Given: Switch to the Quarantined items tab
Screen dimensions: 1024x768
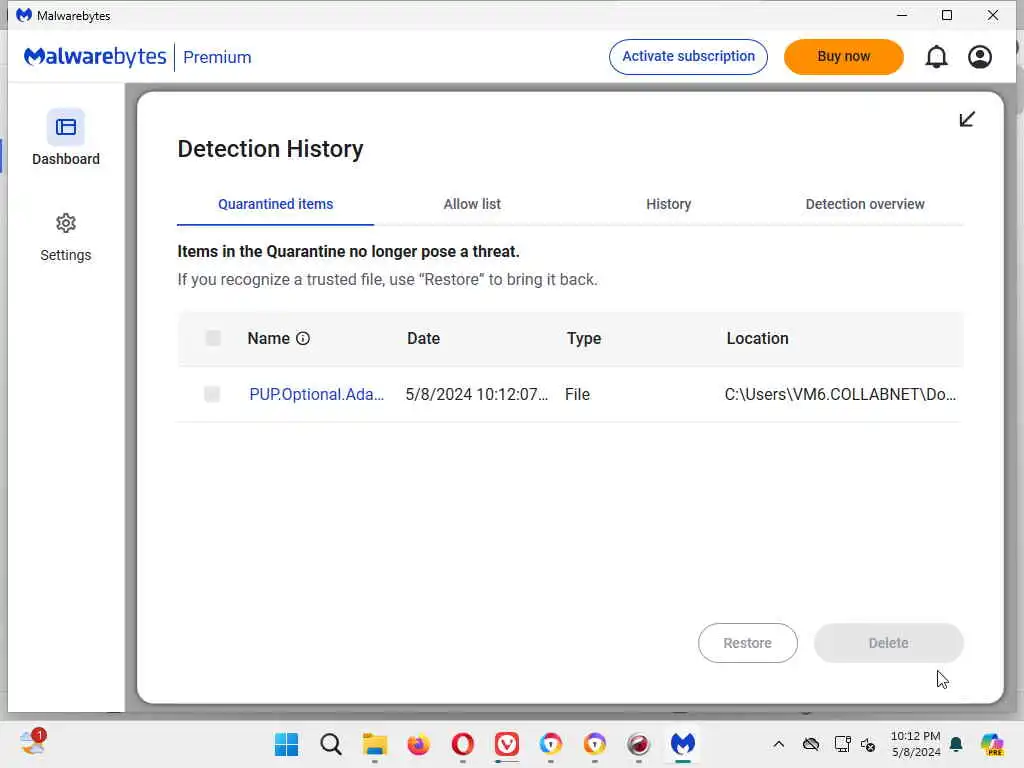Looking at the screenshot, I should (276, 204).
